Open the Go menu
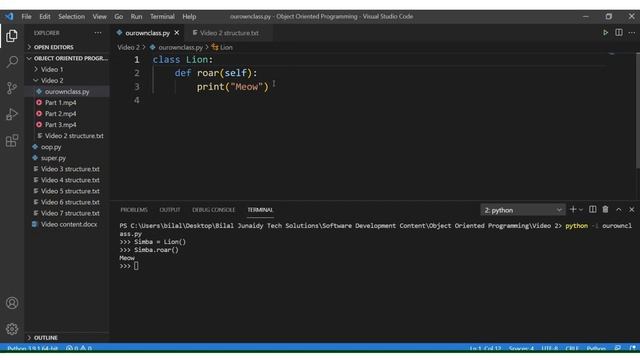640x360 pixels. pos(118,17)
